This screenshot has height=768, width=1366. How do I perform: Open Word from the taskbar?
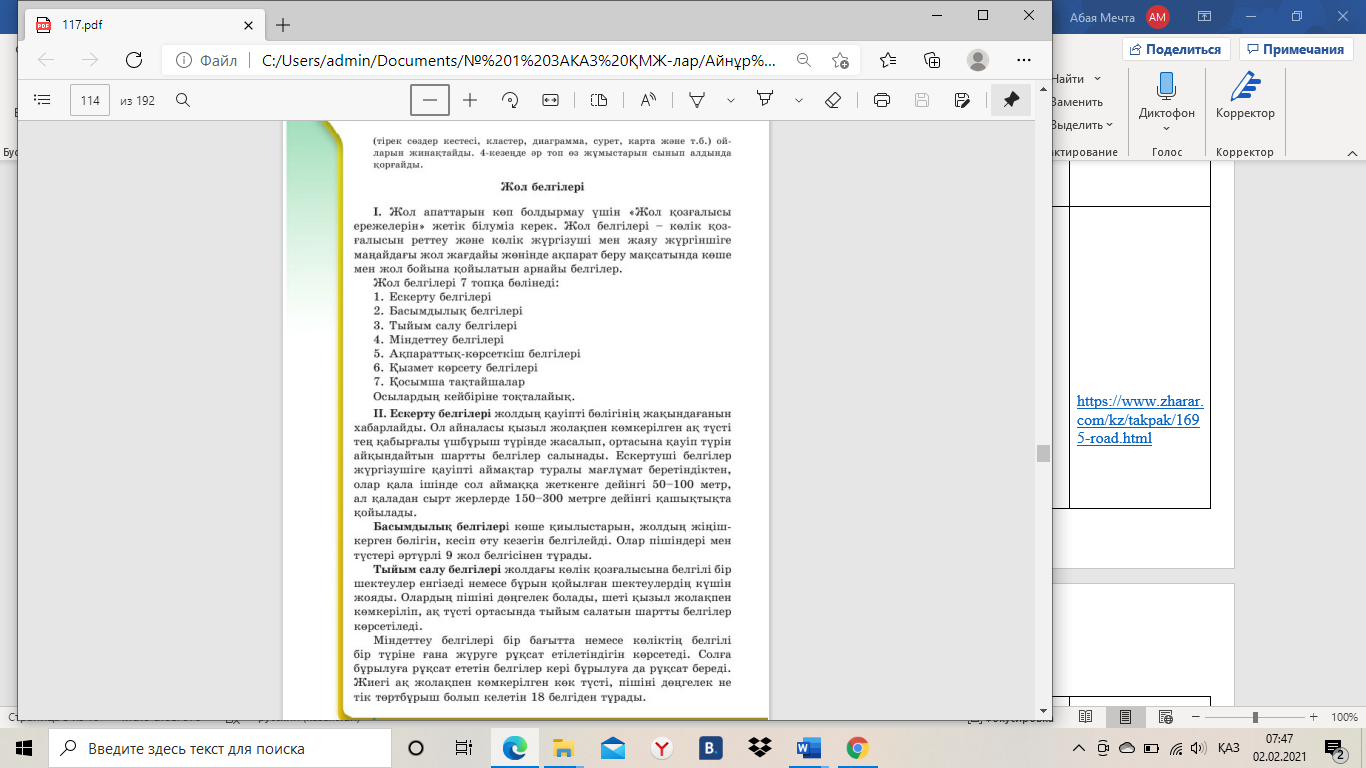click(807, 748)
